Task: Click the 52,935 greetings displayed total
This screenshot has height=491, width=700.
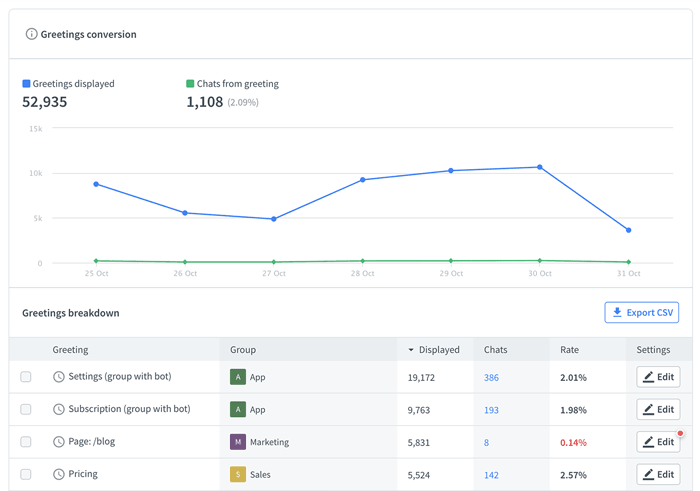Action: 45,102
